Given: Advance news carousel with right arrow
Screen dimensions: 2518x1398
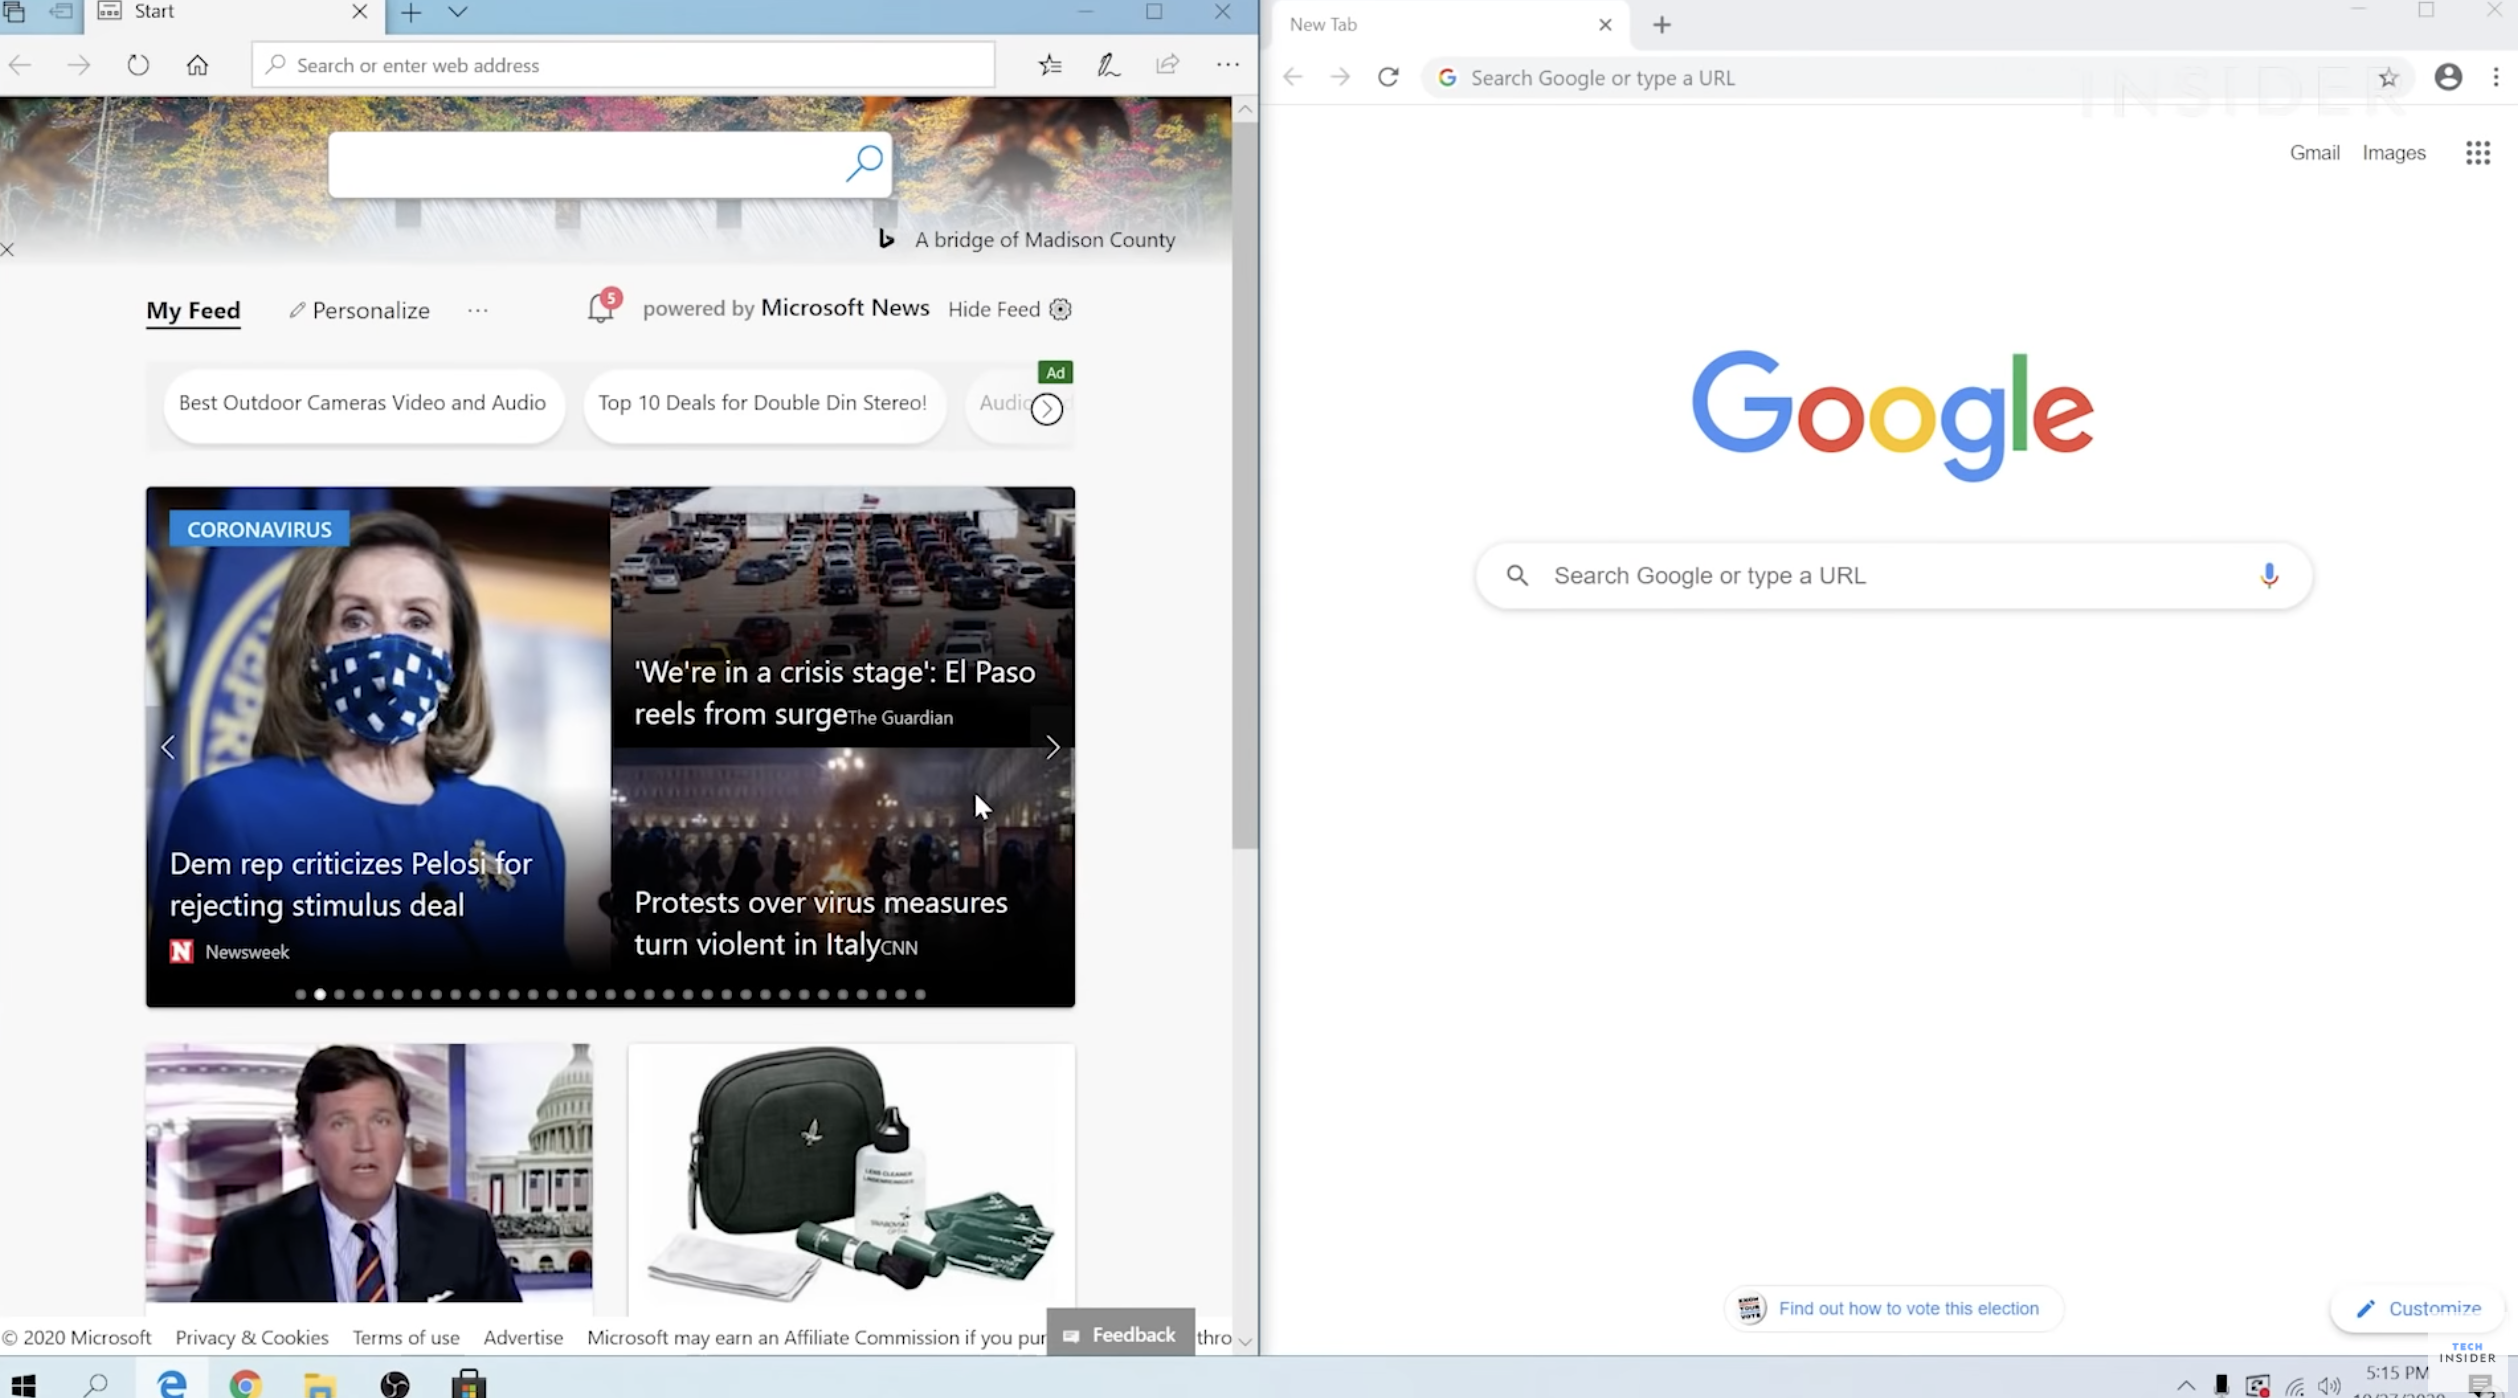Looking at the screenshot, I should coord(1052,747).
